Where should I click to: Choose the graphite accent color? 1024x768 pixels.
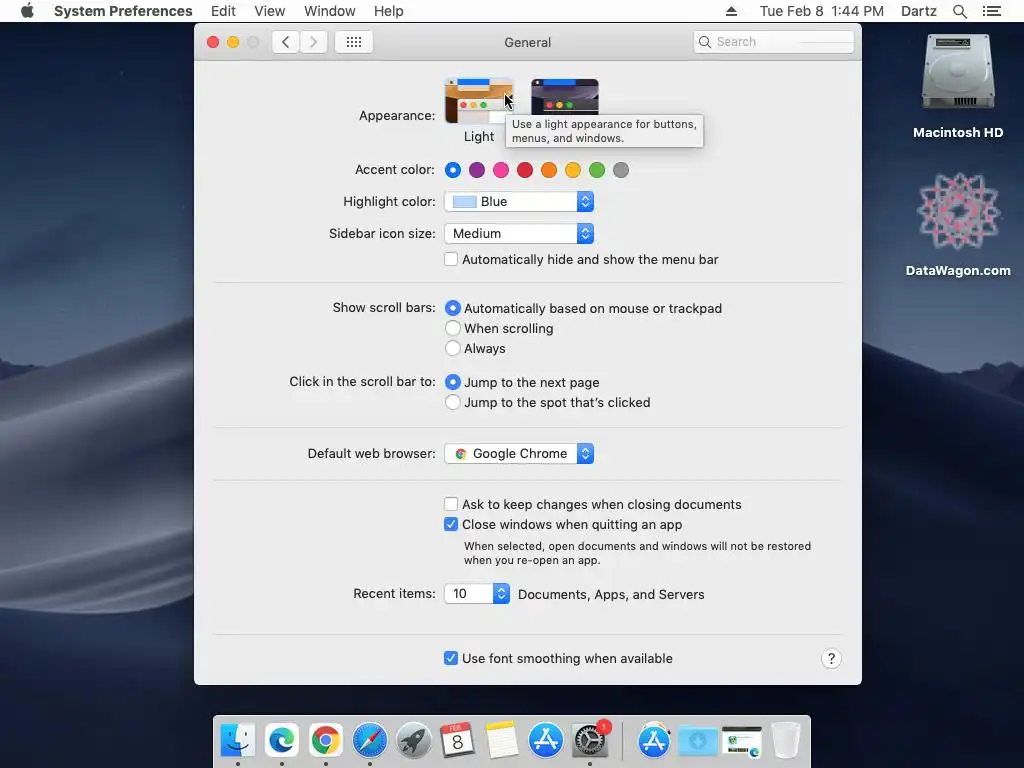pos(621,170)
